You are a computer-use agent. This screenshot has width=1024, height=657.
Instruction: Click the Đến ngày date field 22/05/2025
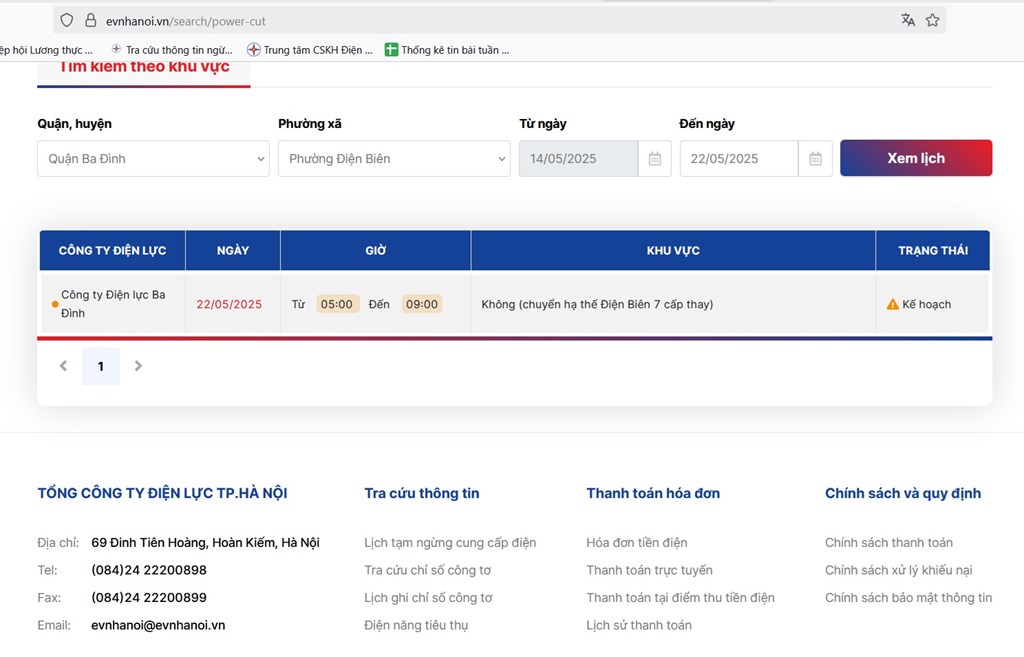tap(738, 159)
